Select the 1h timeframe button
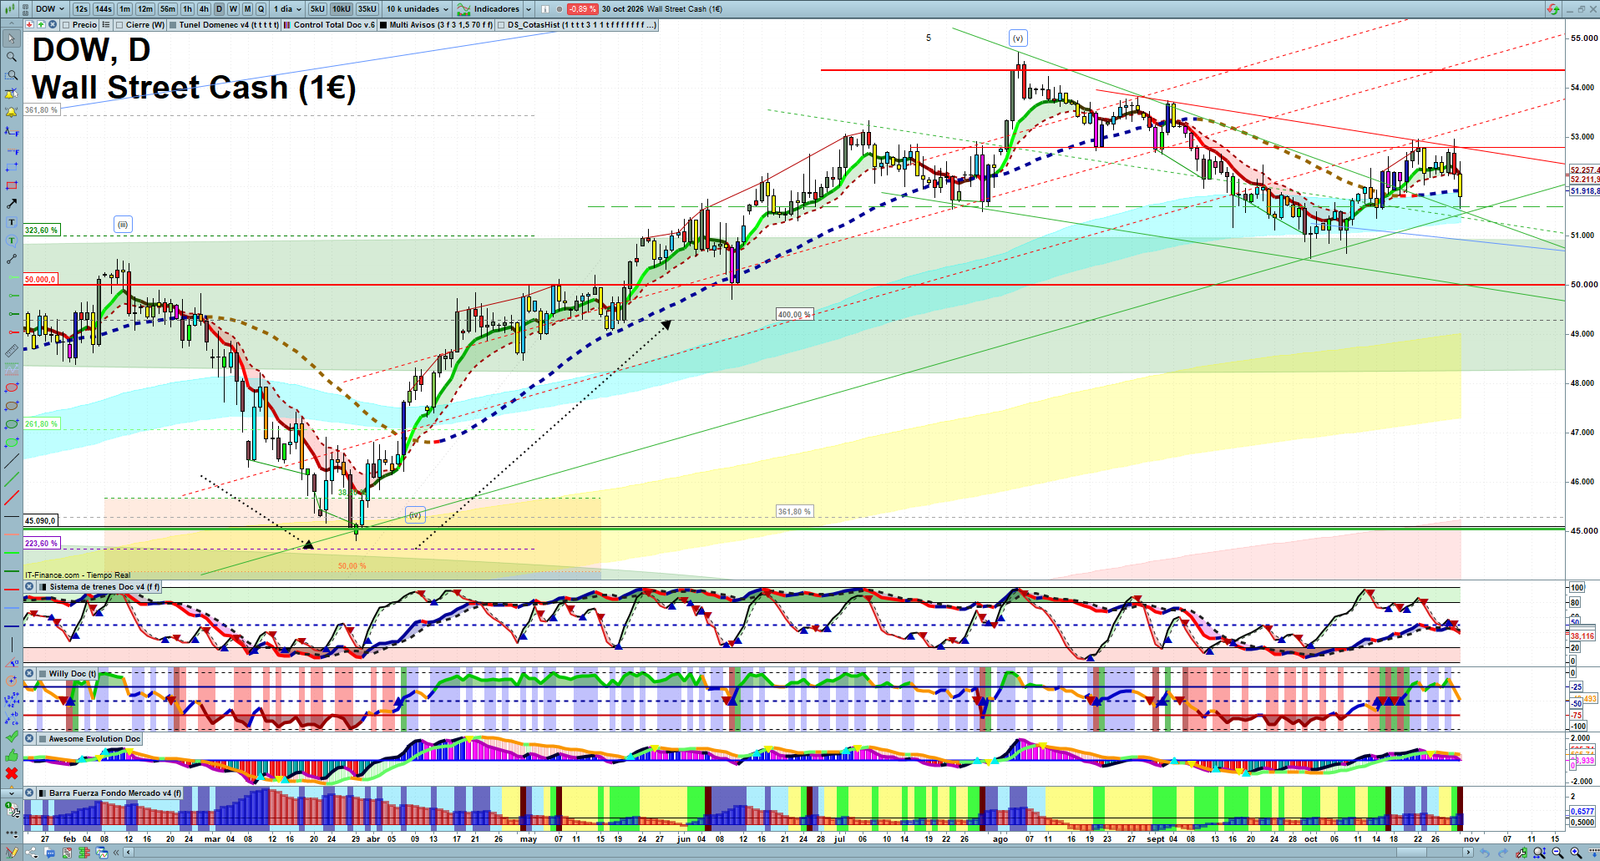Image resolution: width=1600 pixels, height=861 pixels. (187, 9)
